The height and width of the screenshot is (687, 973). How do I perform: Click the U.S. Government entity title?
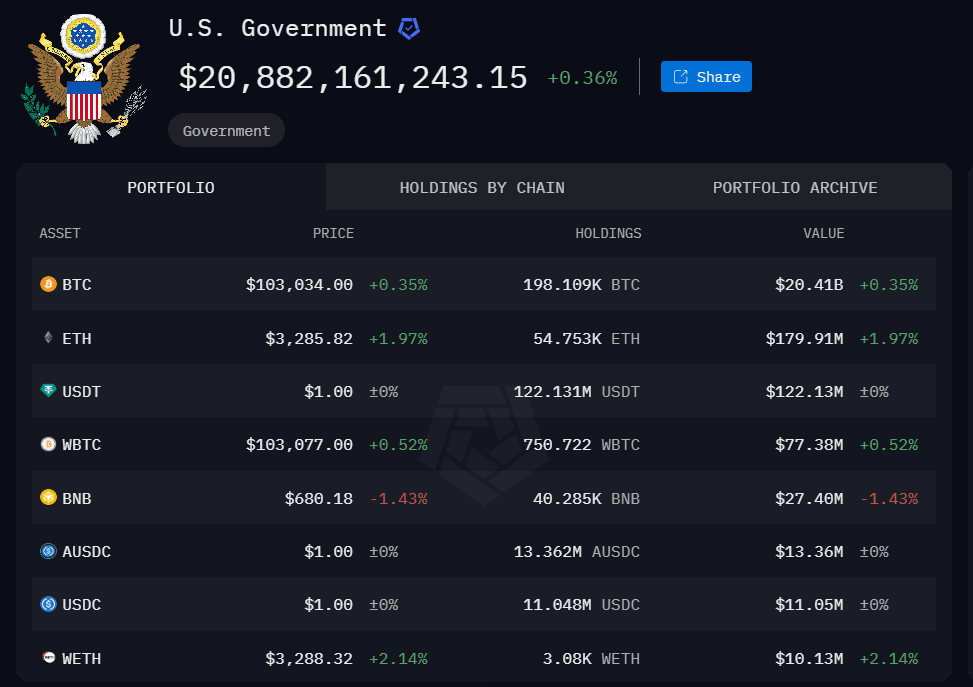click(x=277, y=28)
